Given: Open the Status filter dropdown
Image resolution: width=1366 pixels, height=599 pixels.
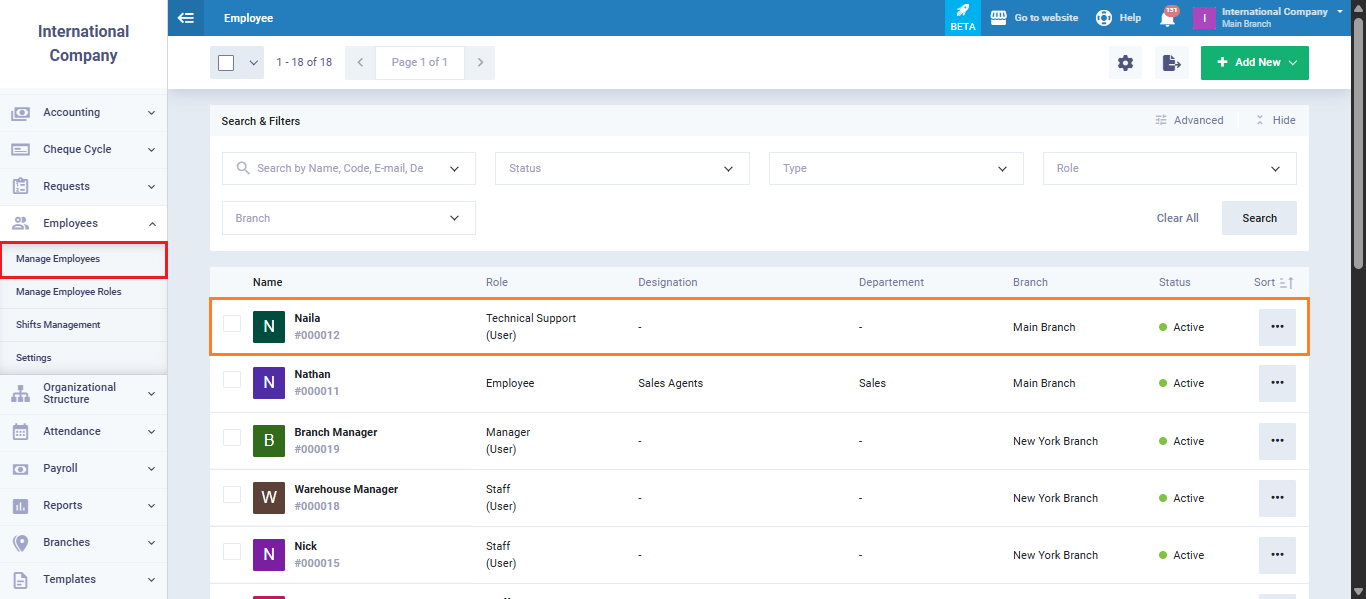Looking at the screenshot, I should 621,169.
